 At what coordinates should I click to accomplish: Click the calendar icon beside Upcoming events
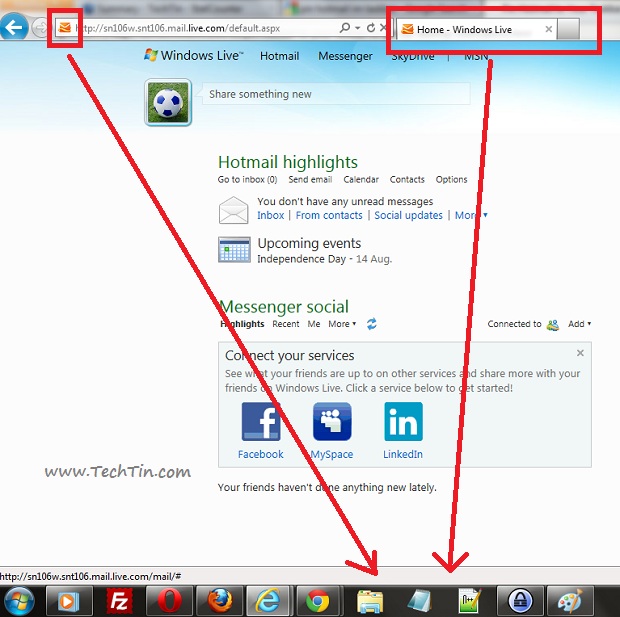pos(234,250)
